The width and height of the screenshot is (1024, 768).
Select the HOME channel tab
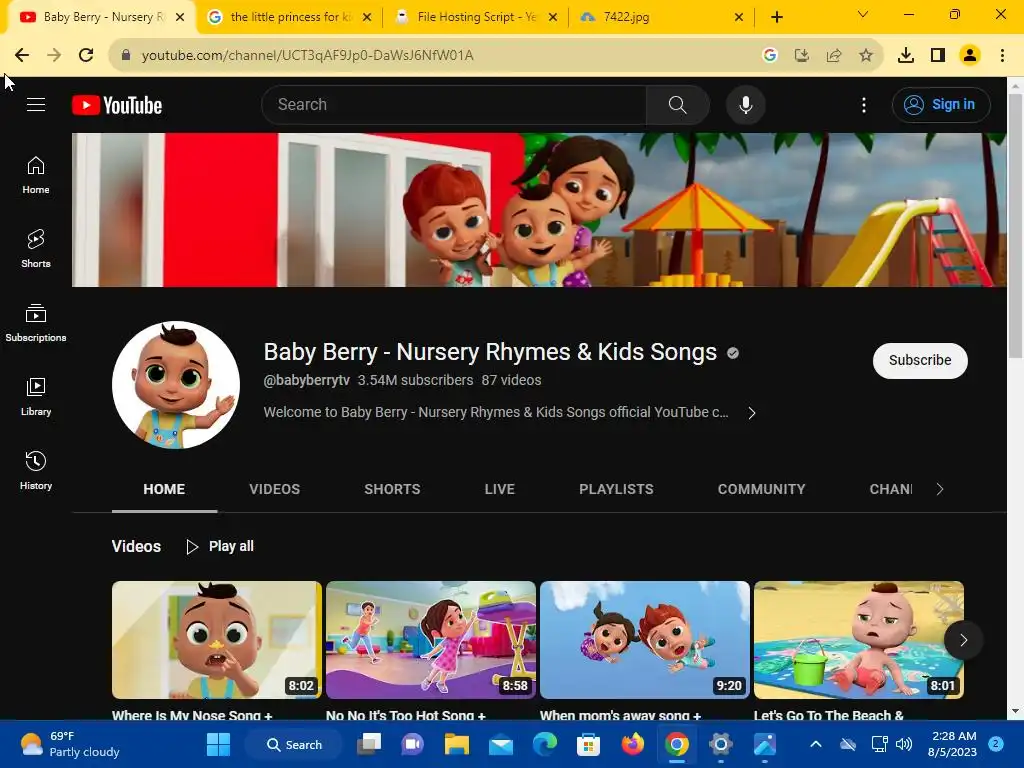tap(164, 489)
